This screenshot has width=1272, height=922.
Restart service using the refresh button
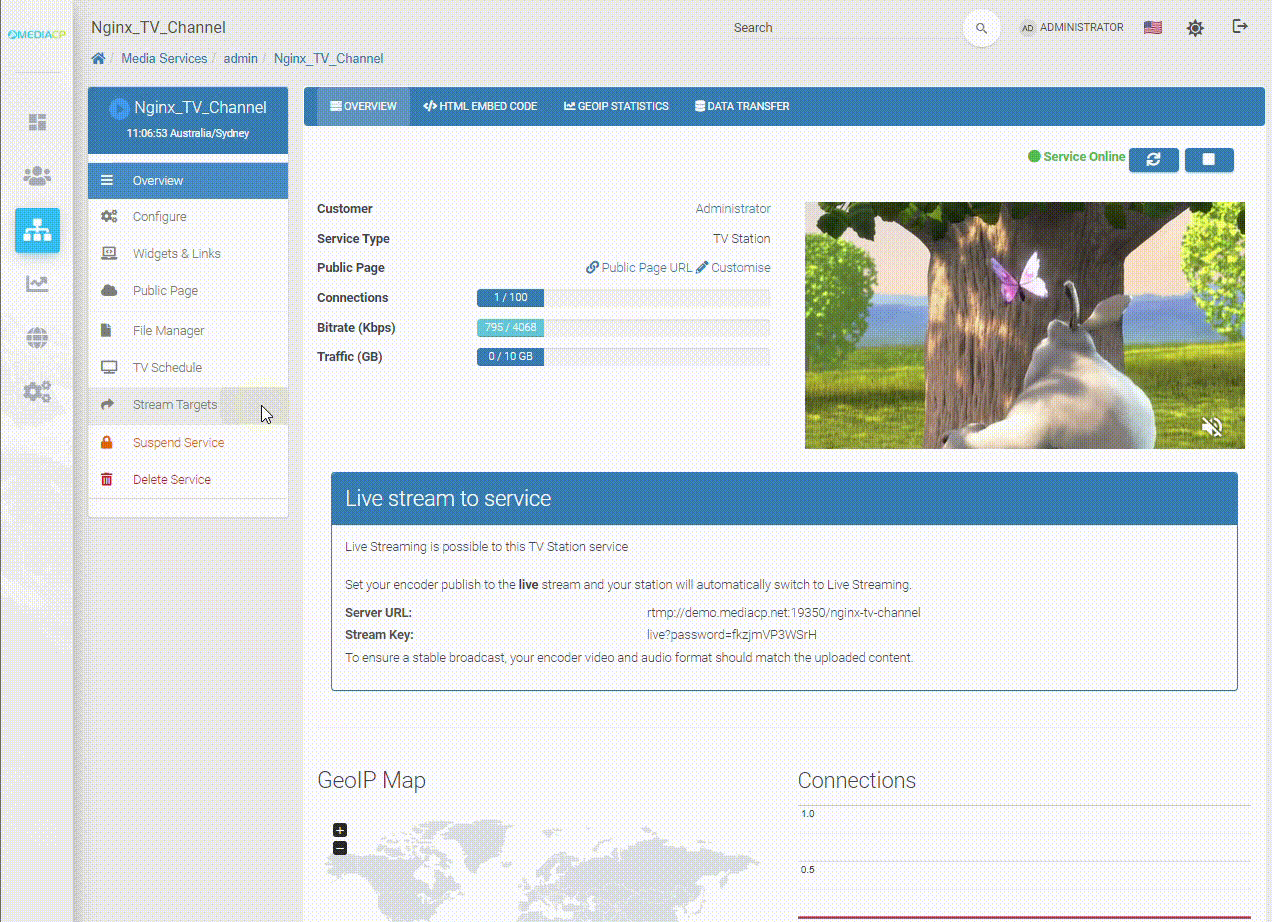[x=1153, y=160]
